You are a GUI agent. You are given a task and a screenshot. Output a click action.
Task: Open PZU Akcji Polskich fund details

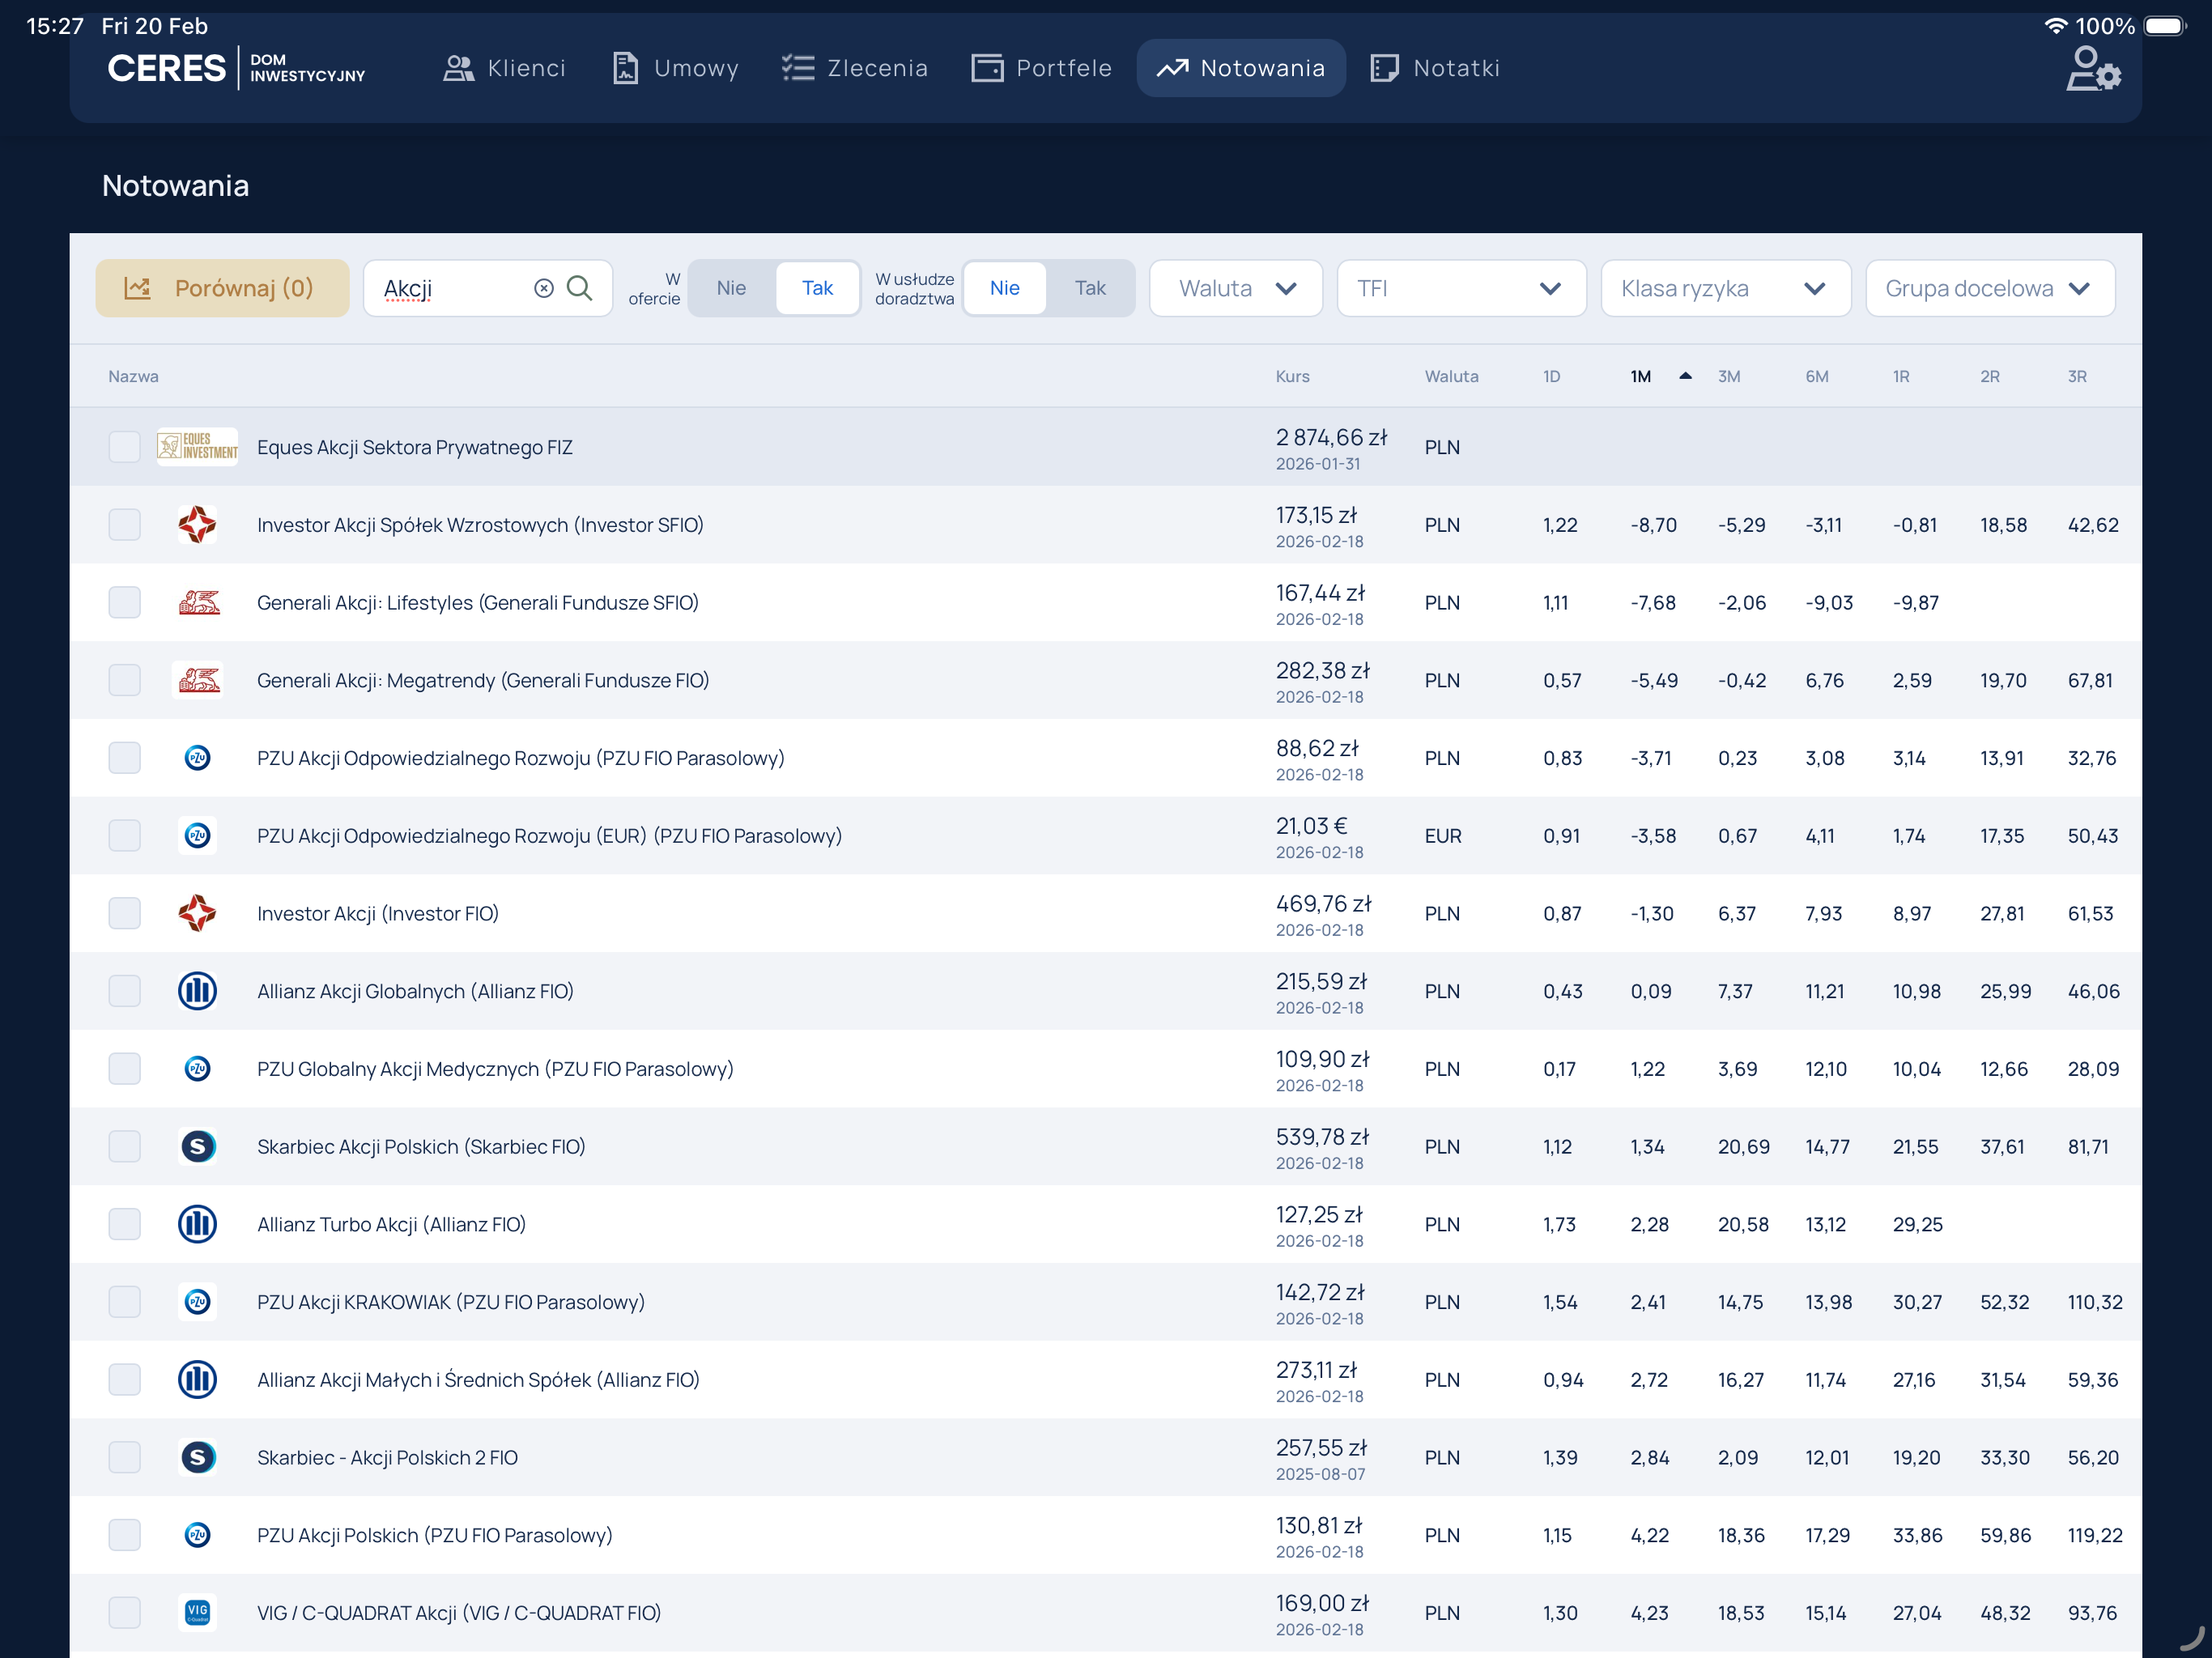click(x=434, y=1535)
